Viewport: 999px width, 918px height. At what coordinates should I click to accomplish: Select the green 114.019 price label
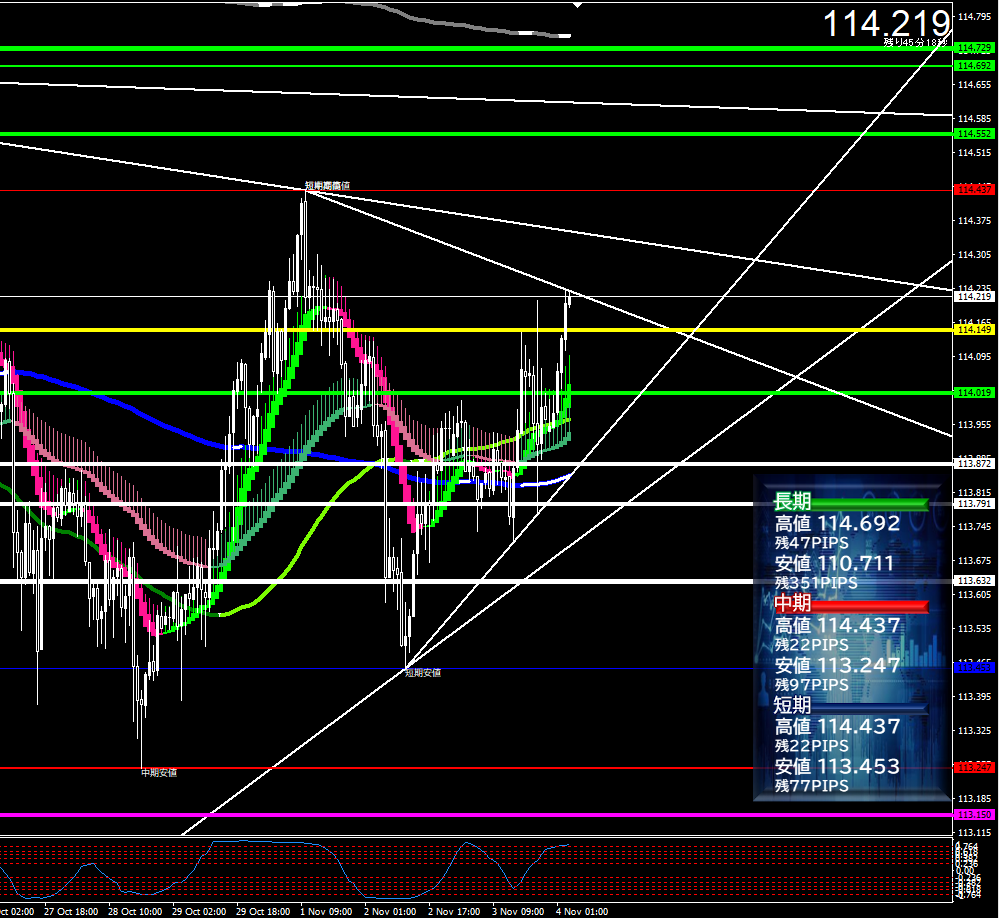coord(974,393)
